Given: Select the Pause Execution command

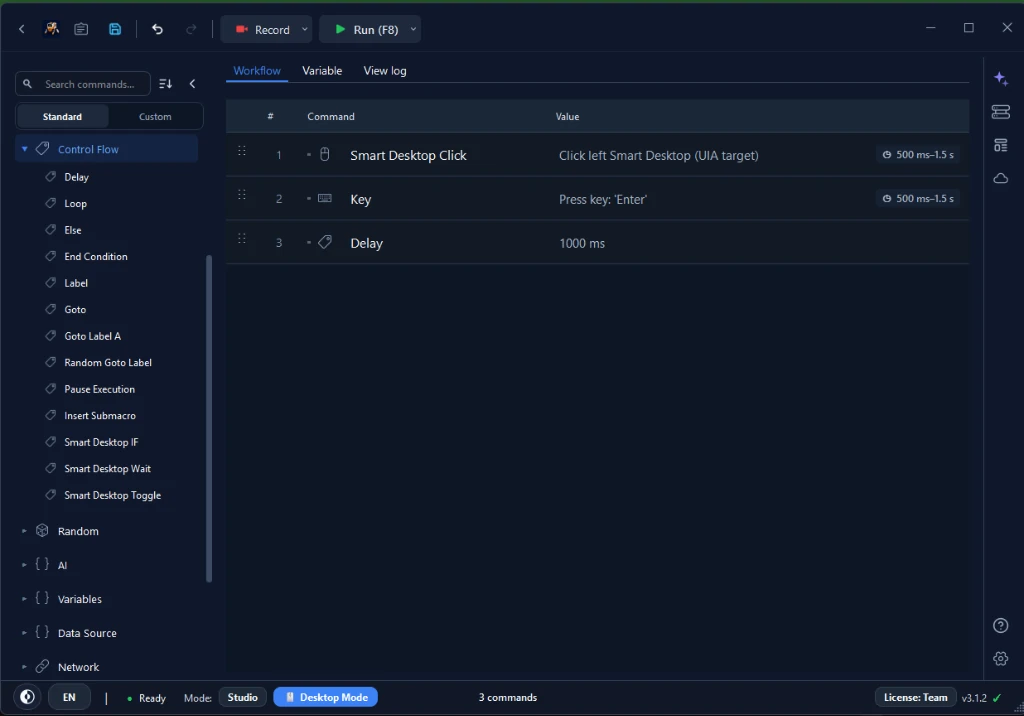Looking at the screenshot, I should coord(99,389).
